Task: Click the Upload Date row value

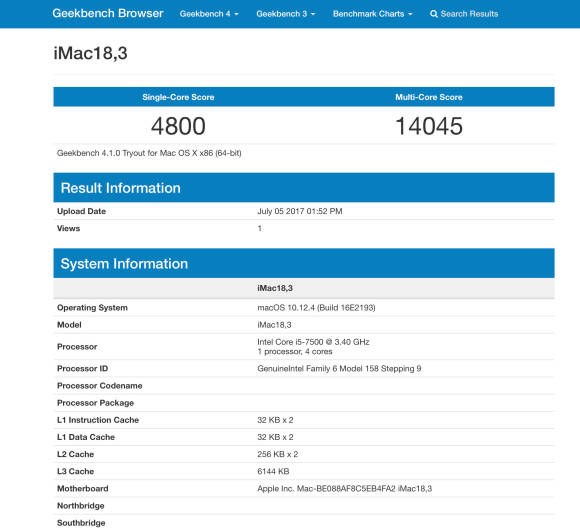Action: point(300,212)
